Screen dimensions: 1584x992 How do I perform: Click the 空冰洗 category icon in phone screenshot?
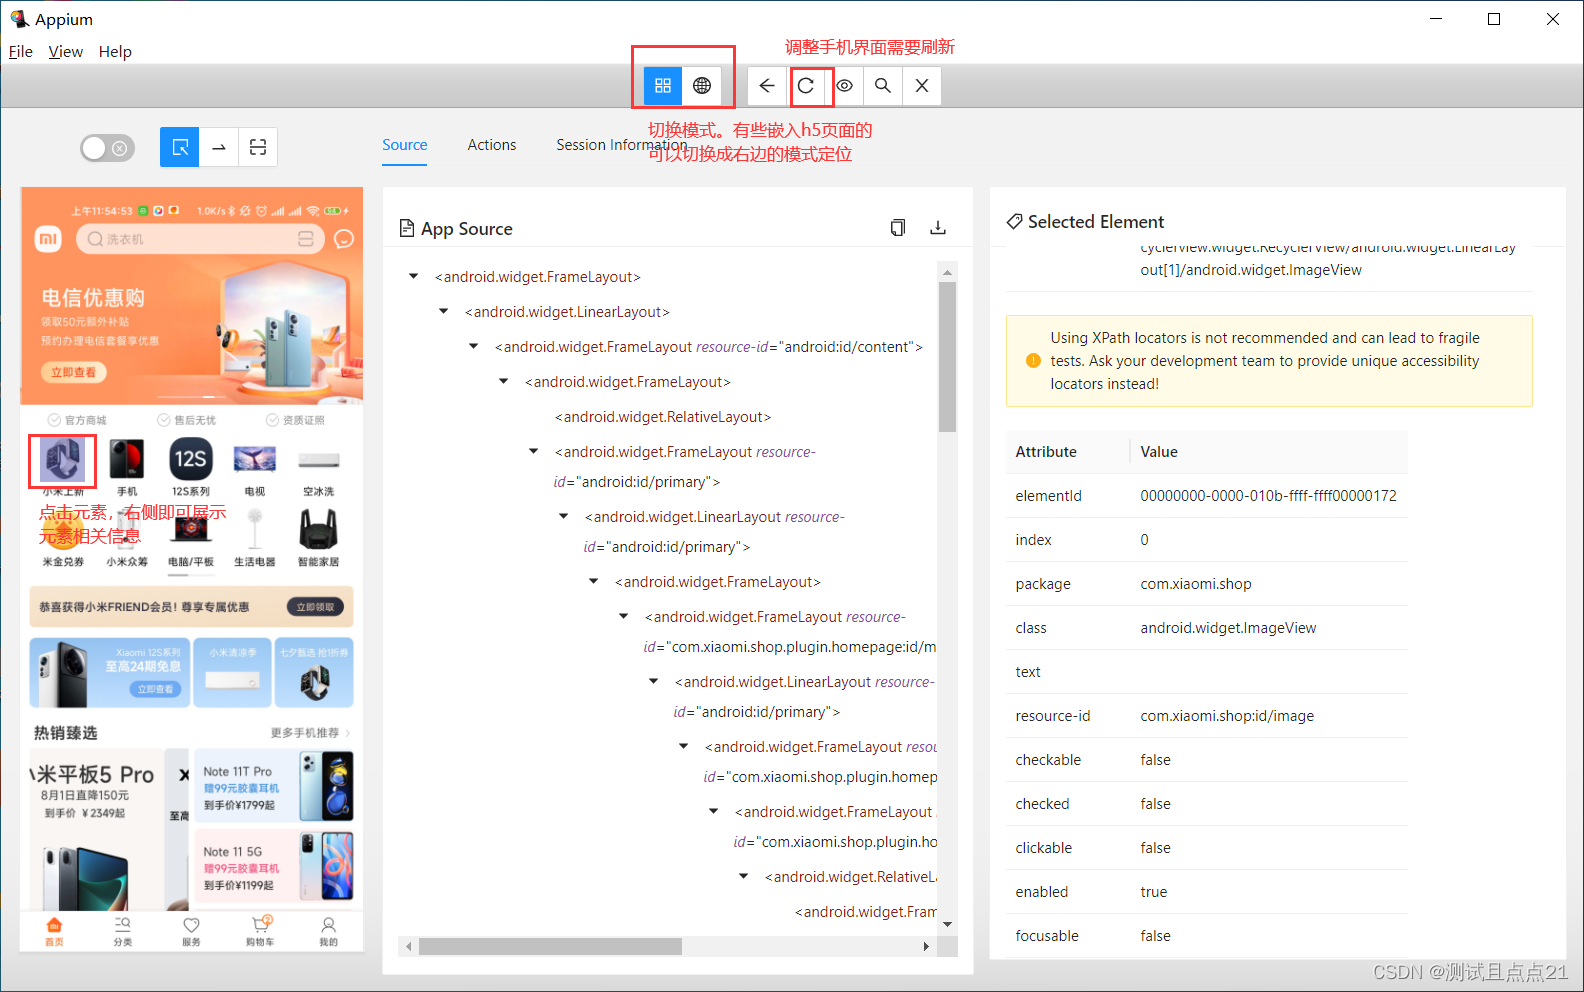(319, 461)
